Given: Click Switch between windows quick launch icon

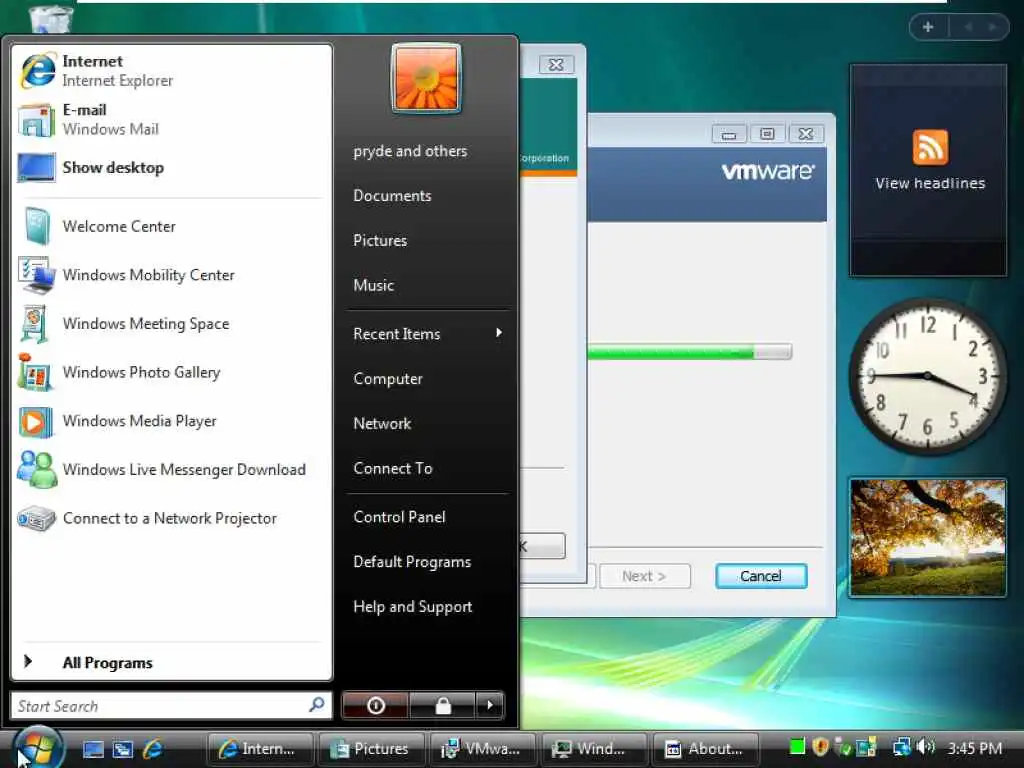Looking at the screenshot, I should coord(123,749).
